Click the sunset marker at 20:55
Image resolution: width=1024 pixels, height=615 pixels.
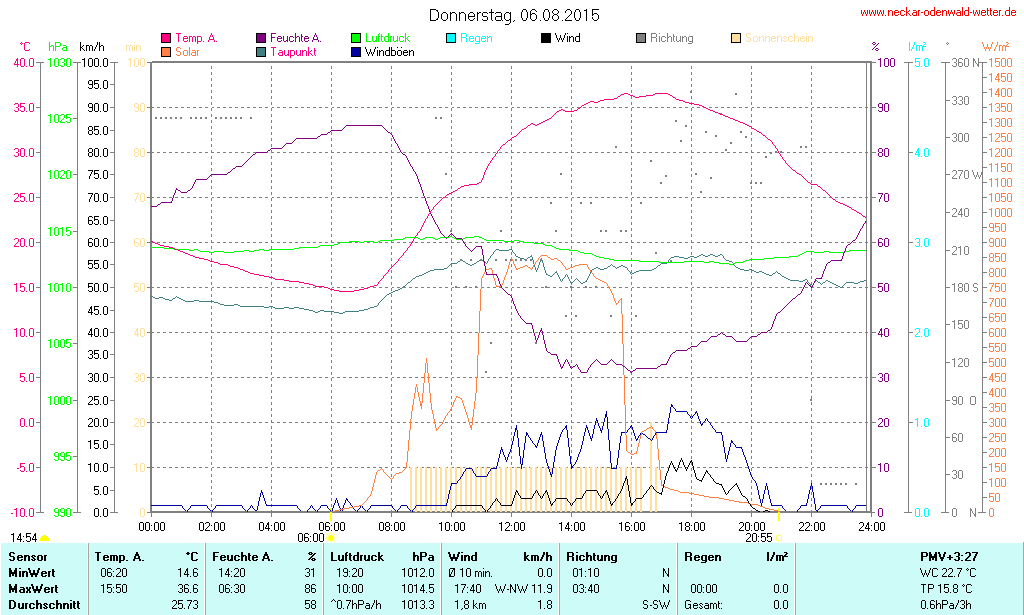point(779,538)
